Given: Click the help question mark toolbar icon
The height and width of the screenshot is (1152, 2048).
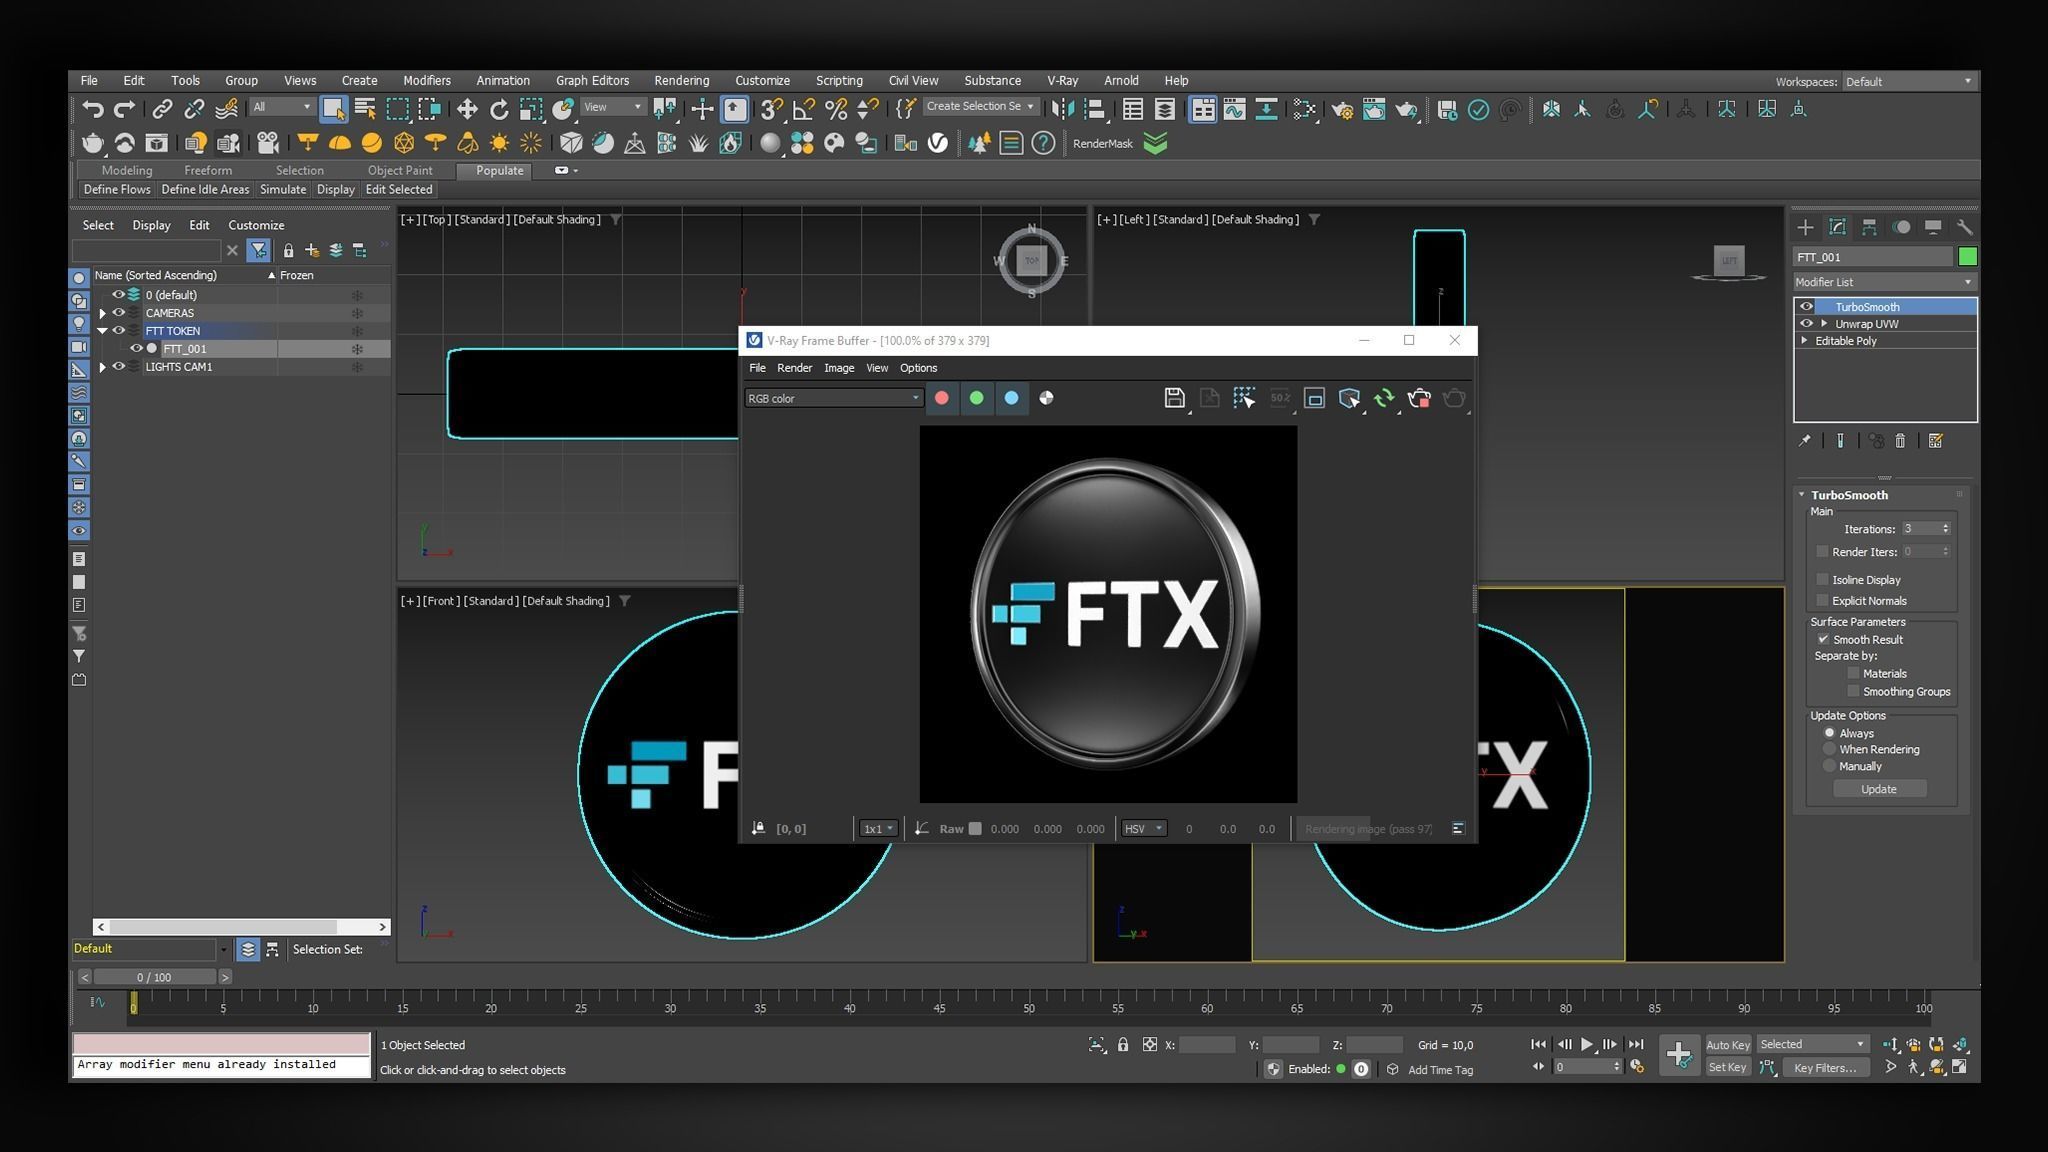Looking at the screenshot, I should coord(1043,143).
